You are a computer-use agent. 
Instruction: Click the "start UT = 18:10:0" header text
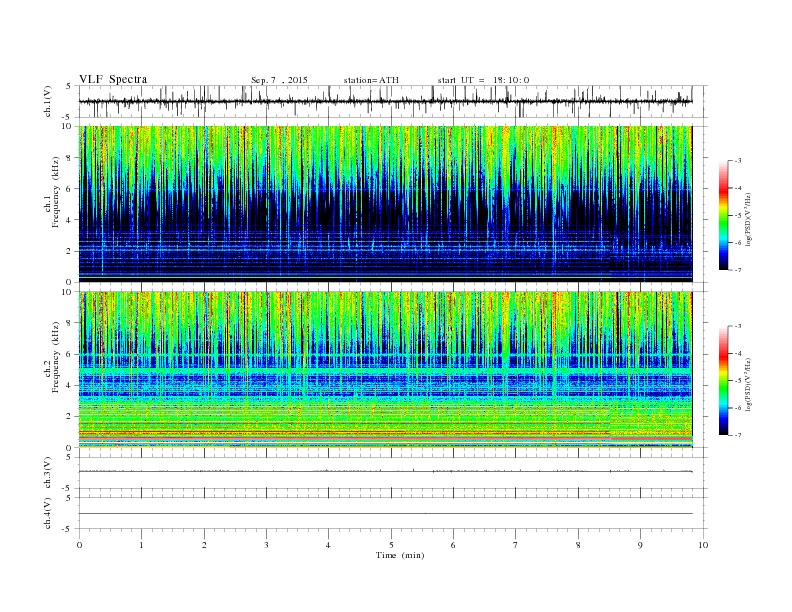pos(483,80)
